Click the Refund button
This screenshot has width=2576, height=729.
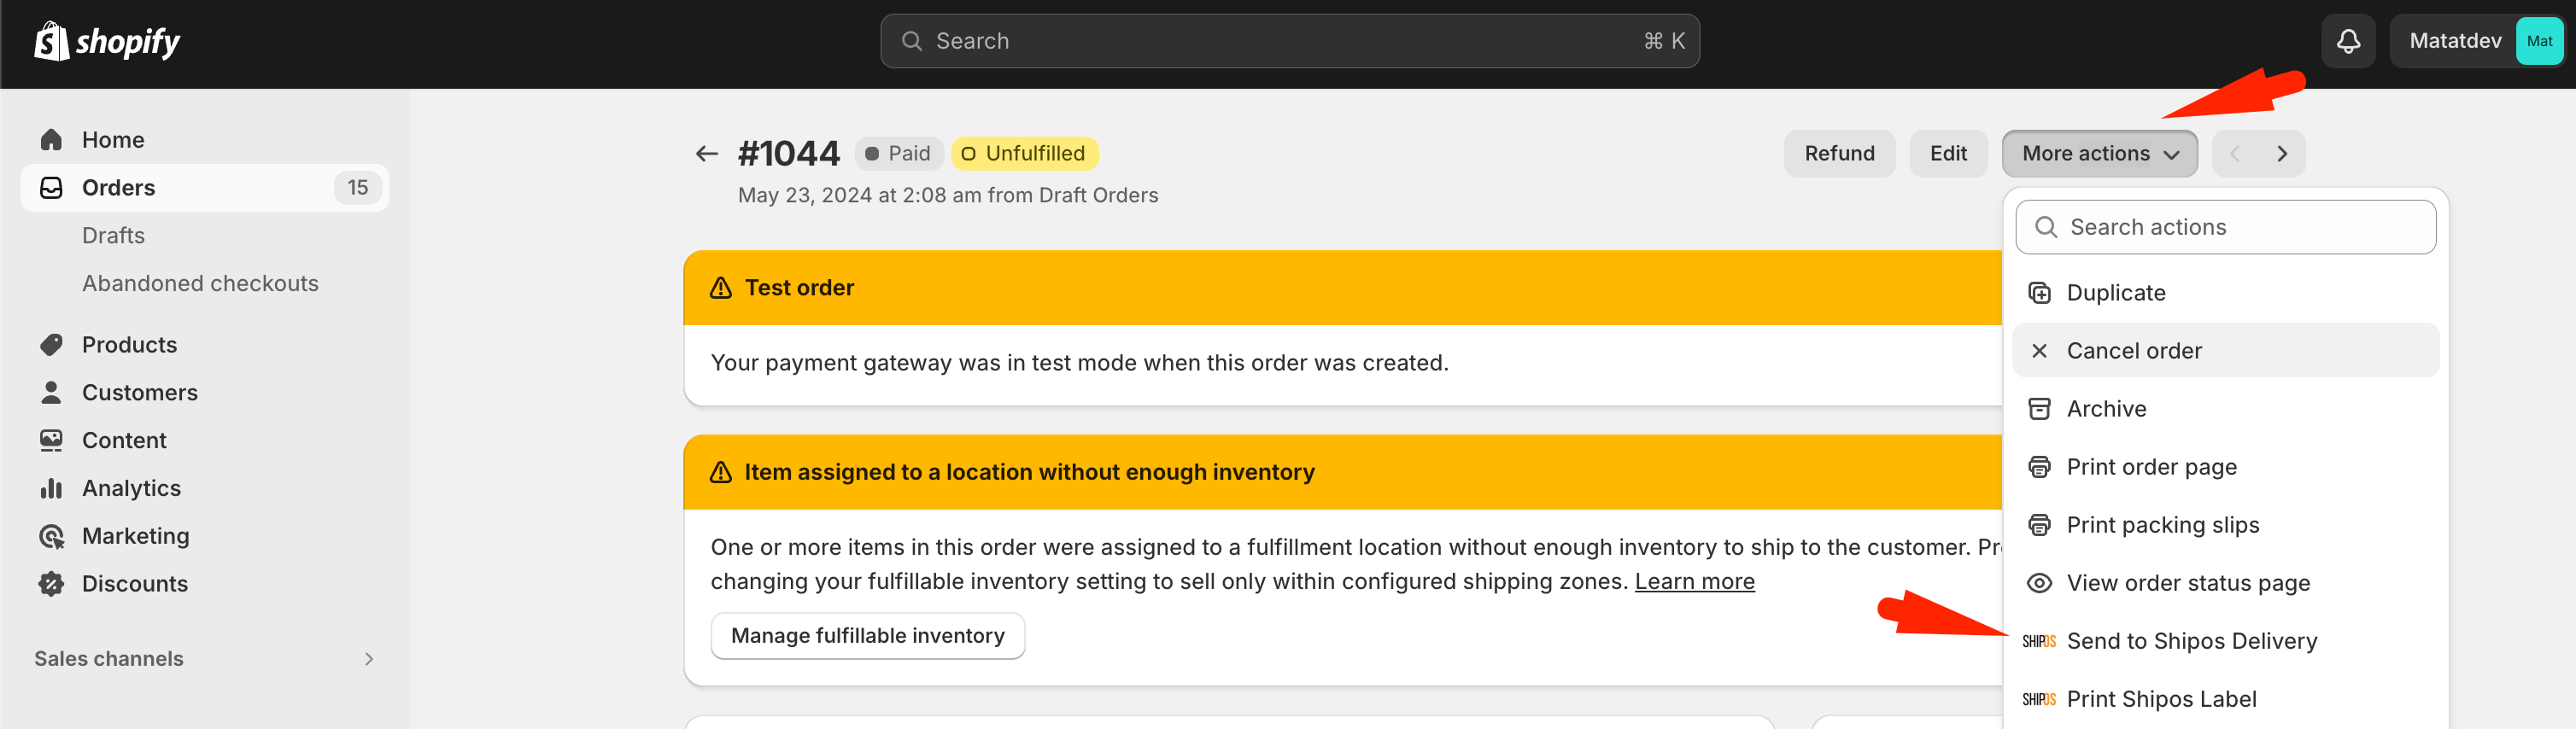[x=1838, y=153]
